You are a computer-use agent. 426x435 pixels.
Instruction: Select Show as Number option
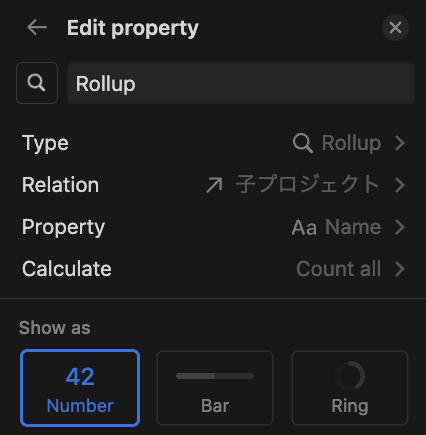pos(80,388)
